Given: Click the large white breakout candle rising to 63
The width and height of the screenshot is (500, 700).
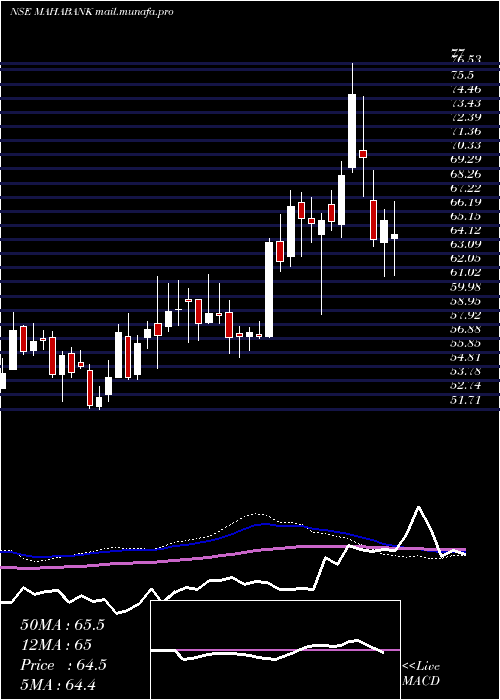Looking at the screenshot, I should coord(269,289).
